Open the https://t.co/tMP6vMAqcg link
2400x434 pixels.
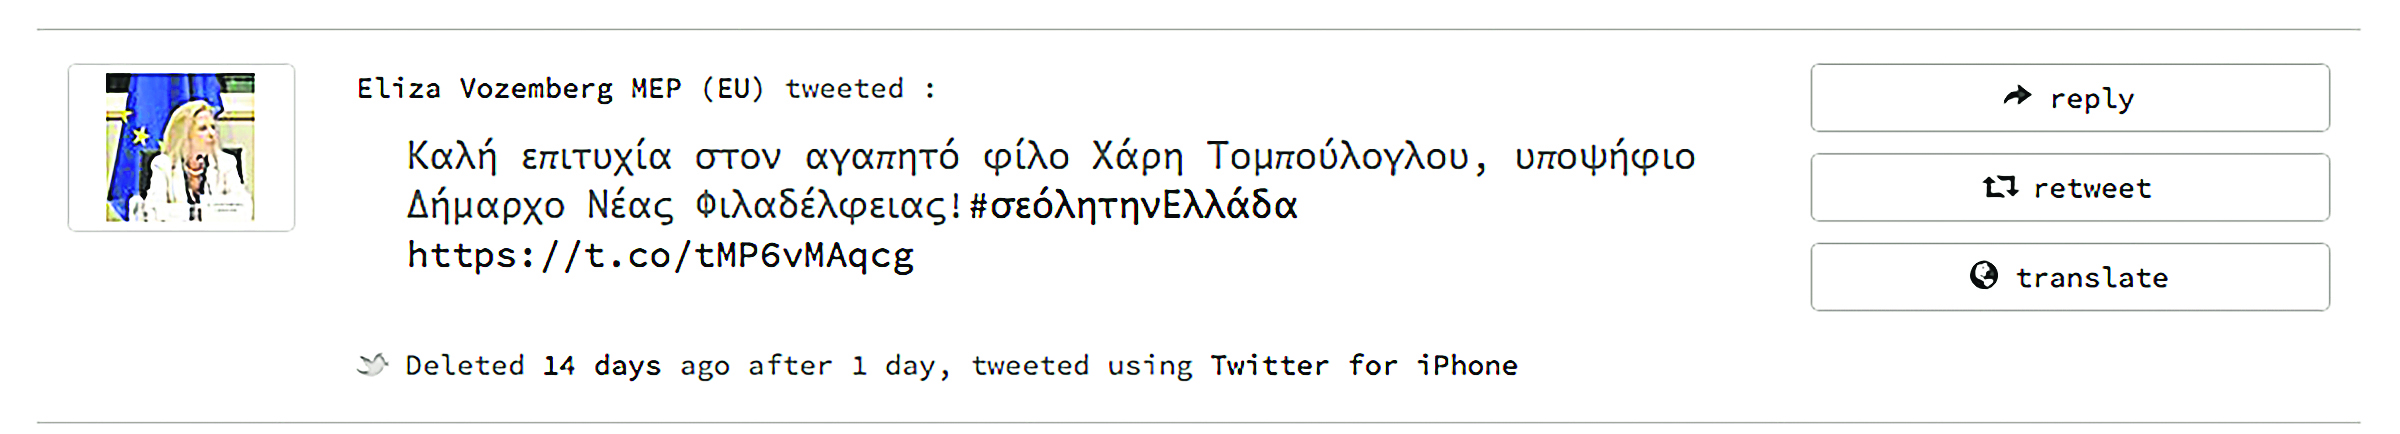(660, 256)
